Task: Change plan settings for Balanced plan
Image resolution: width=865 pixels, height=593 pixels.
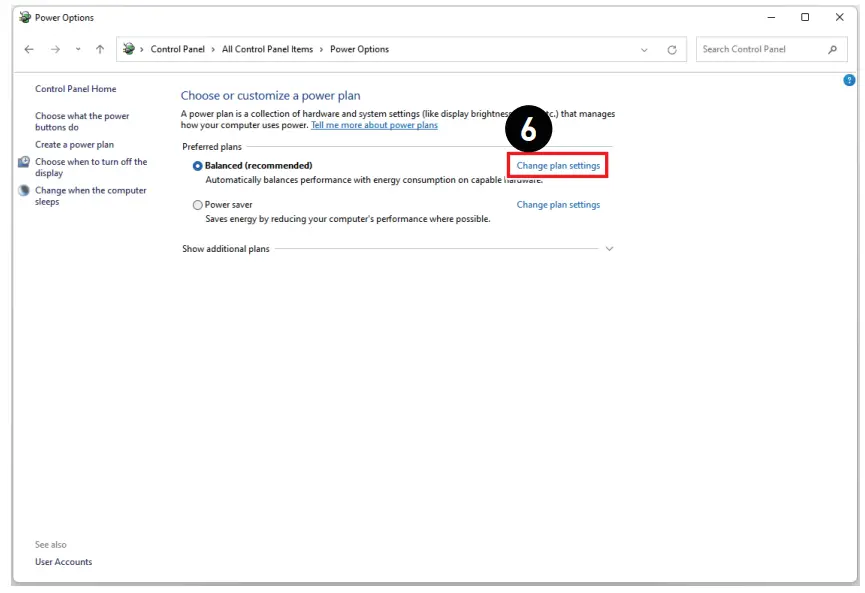Action: pyautogui.click(x=558, y=165)
